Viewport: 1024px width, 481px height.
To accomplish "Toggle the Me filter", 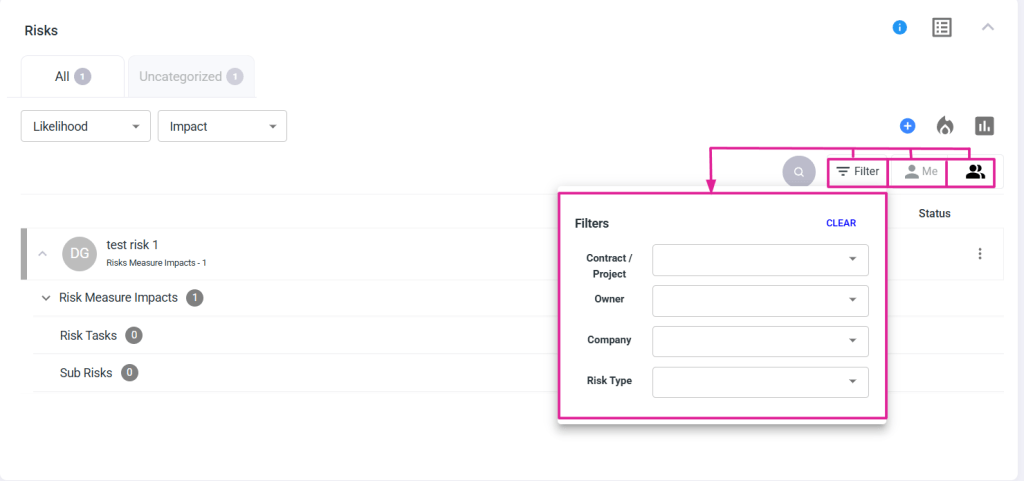I will coord(920,172).
